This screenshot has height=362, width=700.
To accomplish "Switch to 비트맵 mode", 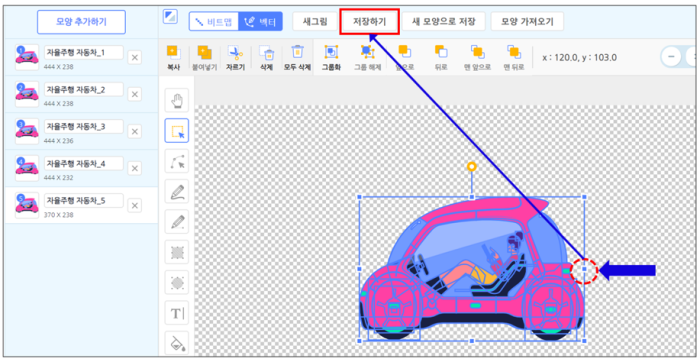I will (214, 21).
